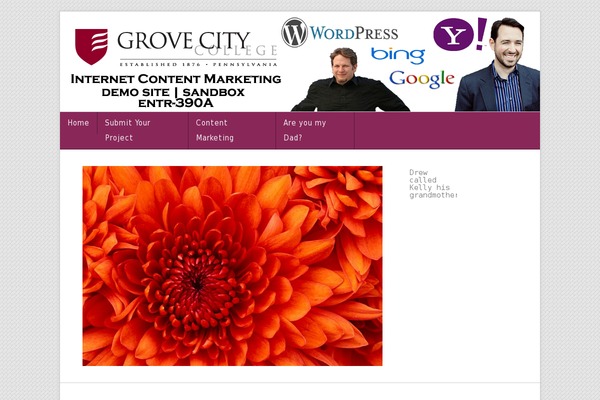Screen dimensions: 600x400
Task: Click the bing logo in header
Action: tap(398, 56)
